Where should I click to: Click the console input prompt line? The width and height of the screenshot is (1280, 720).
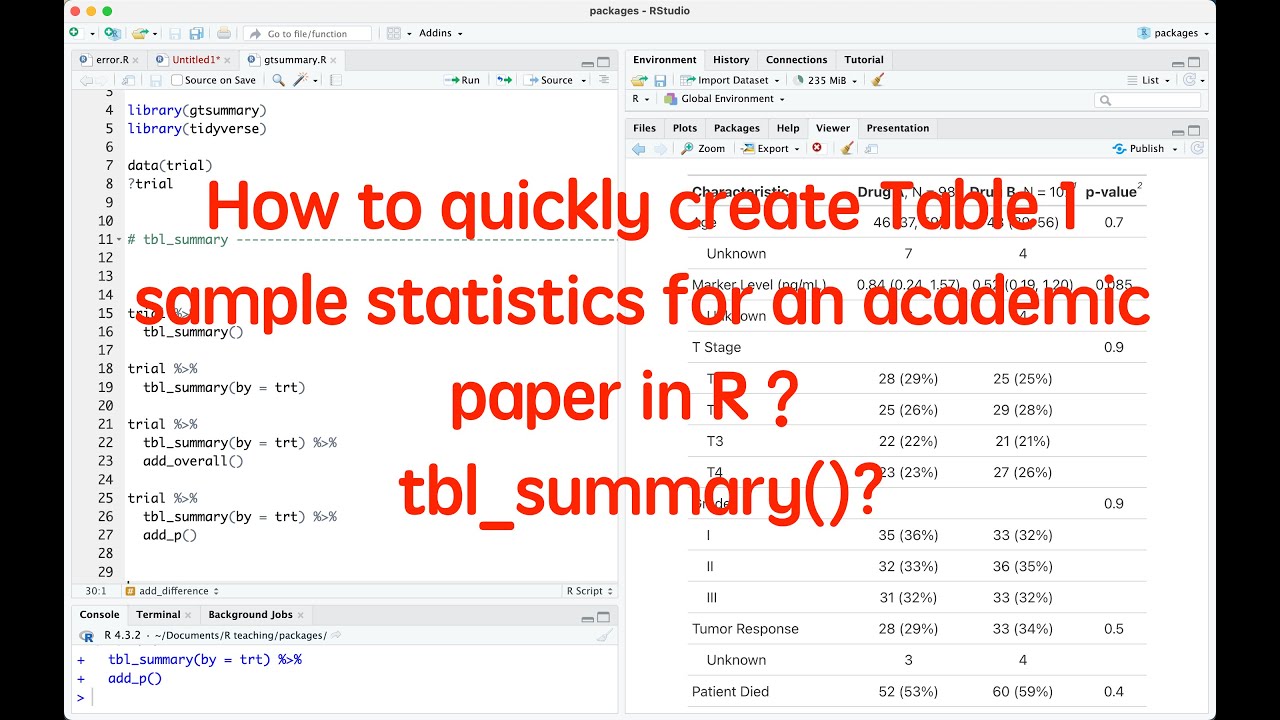(x=345, y=698)
